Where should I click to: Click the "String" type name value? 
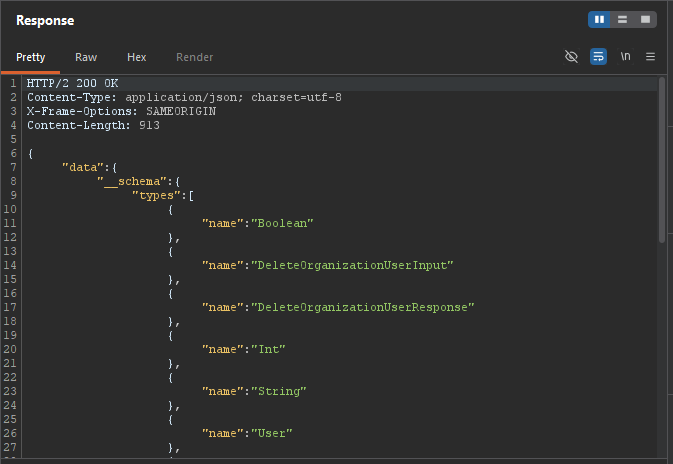click(279, 391)
